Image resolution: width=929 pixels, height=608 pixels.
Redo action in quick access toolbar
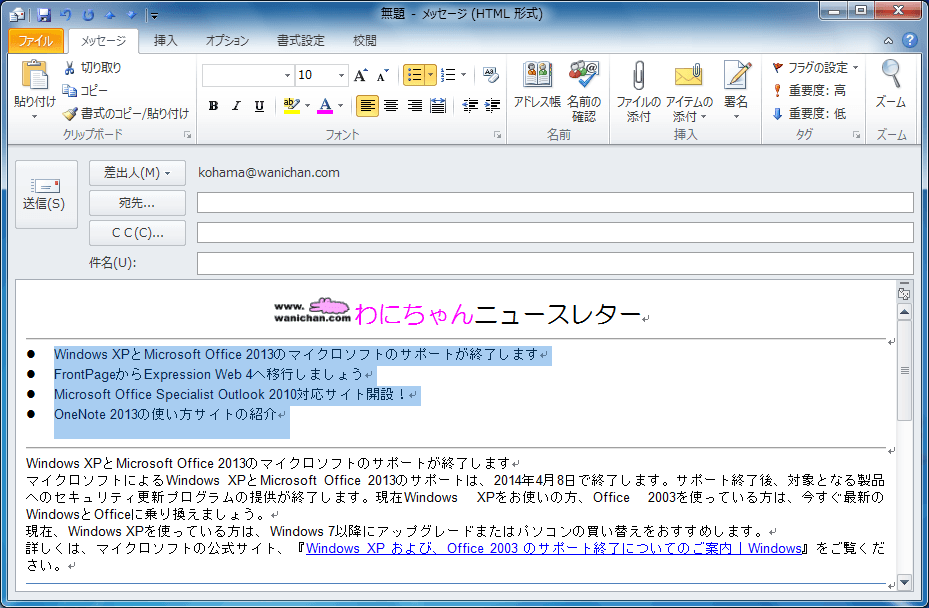(88, 14)
